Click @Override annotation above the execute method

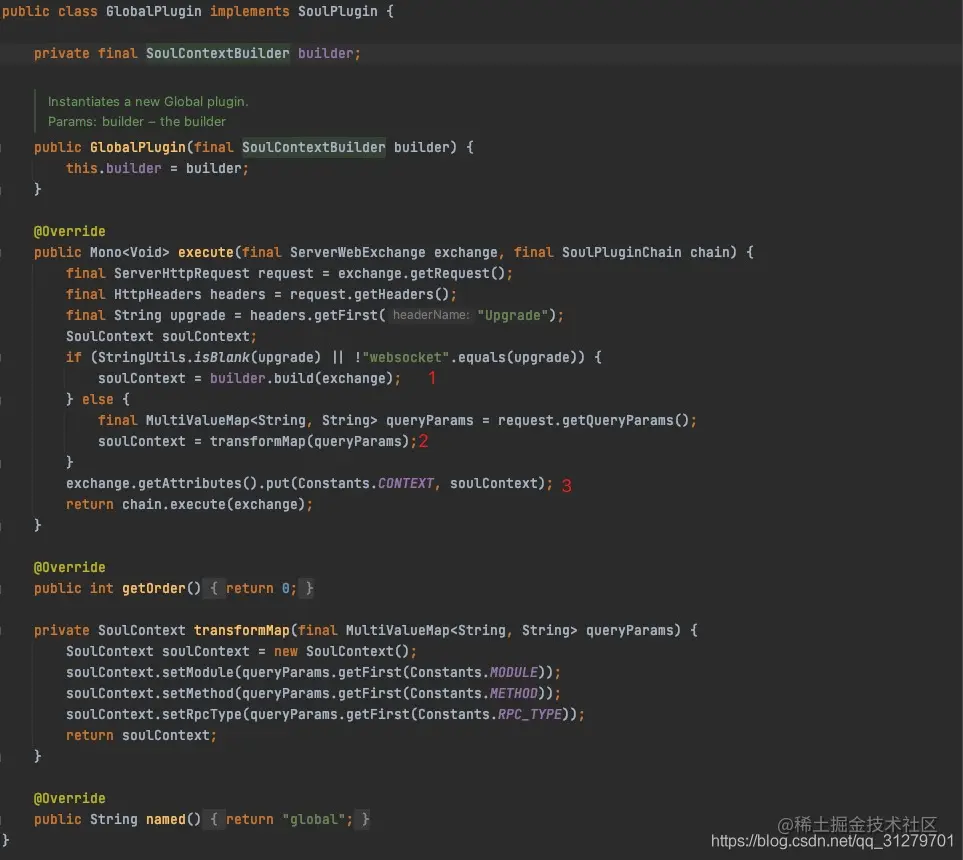point(69,232)
